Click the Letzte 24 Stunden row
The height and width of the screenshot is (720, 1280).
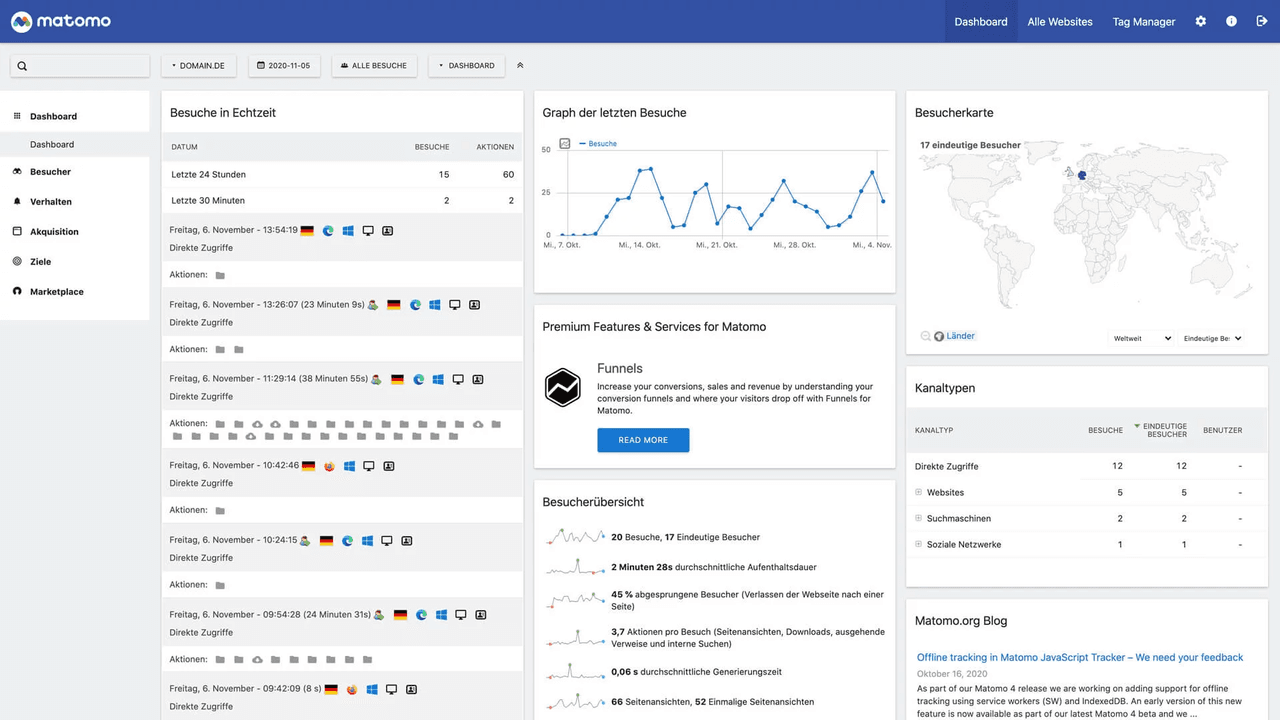click(x=342, y=174)
